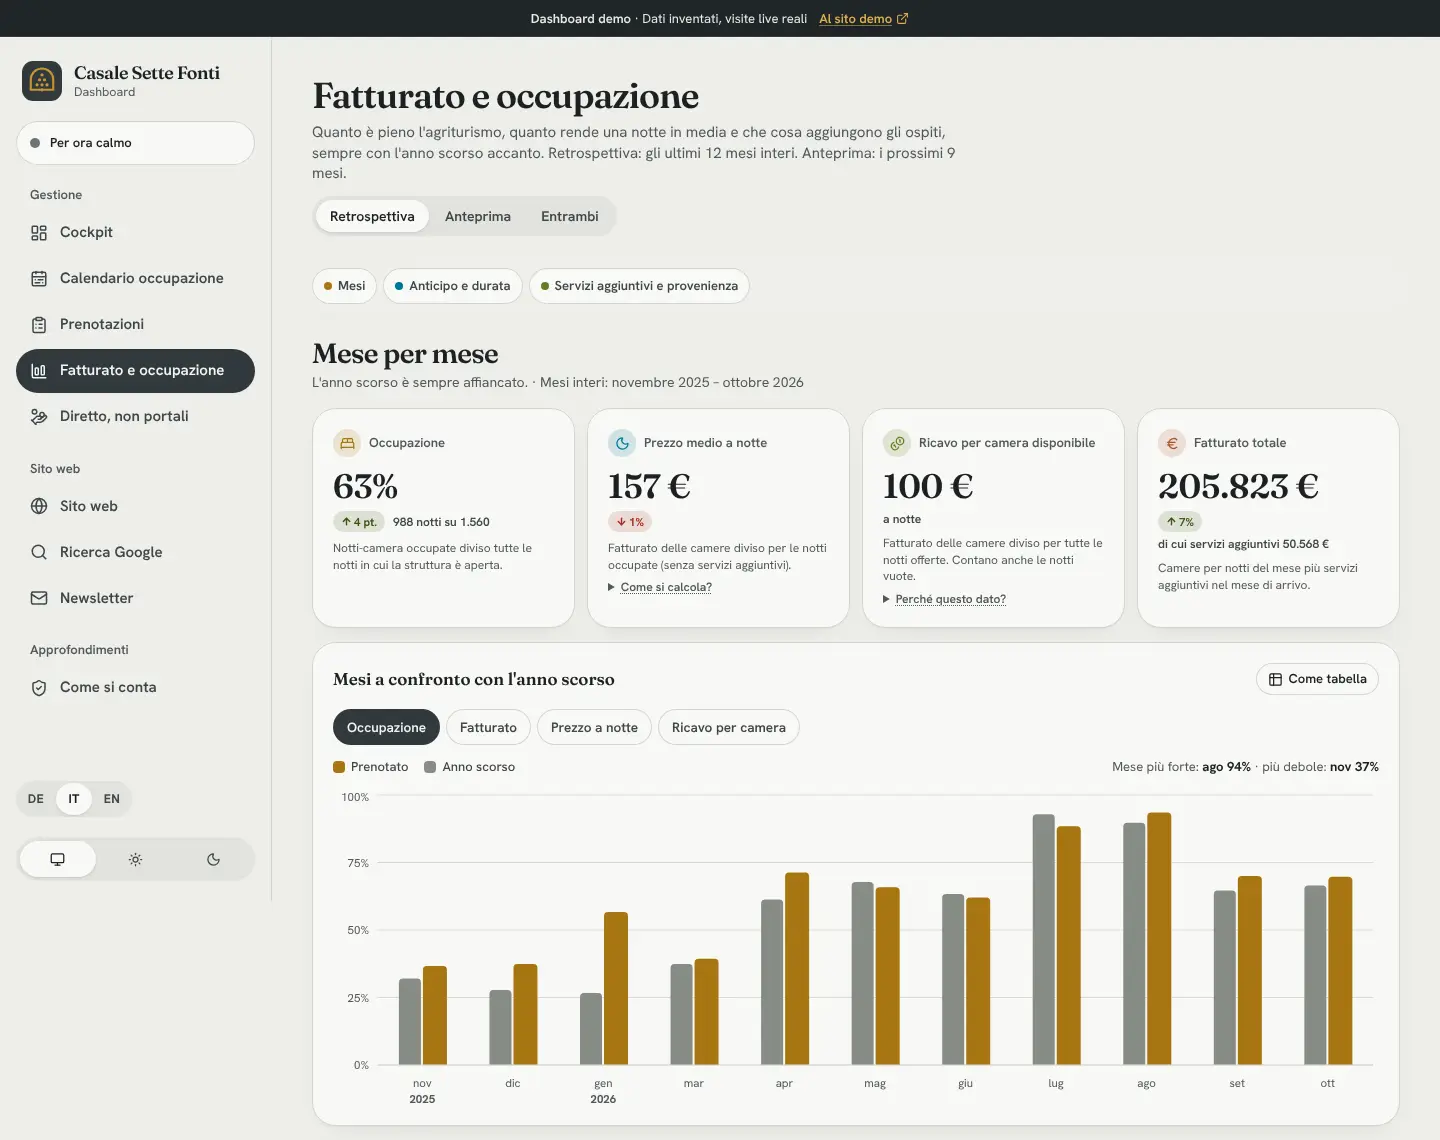The height and width of the screenshot is (1140, 1440).
Task: Click the Diretto, non portali icon
Action: (x=39, y=417)
